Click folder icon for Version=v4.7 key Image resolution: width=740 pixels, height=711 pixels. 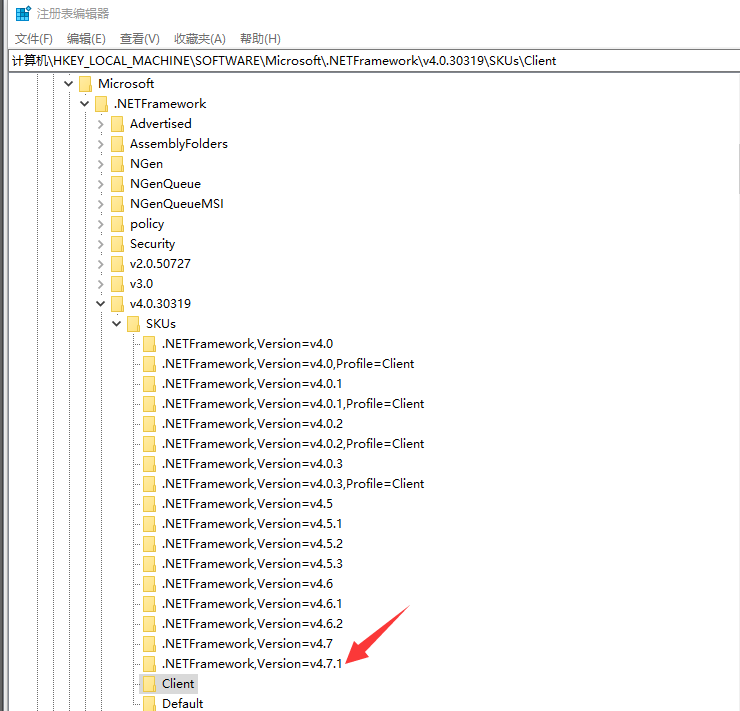tap(150, 644)
